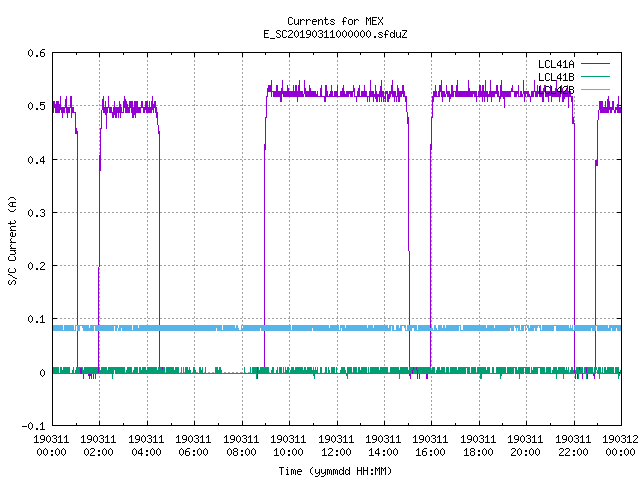Click the x-axis label 'Time (yymmdd HH:MM)'
The image size is (640, 480).
click(x=335, y=471)
